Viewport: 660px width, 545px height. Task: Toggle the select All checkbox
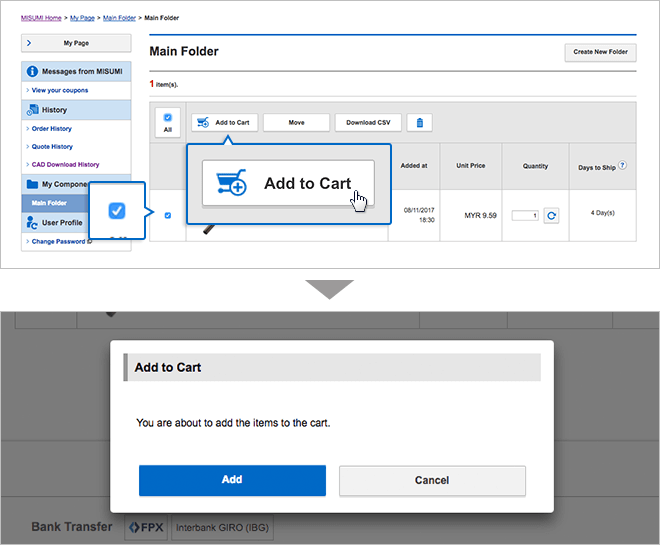point(167,118)
